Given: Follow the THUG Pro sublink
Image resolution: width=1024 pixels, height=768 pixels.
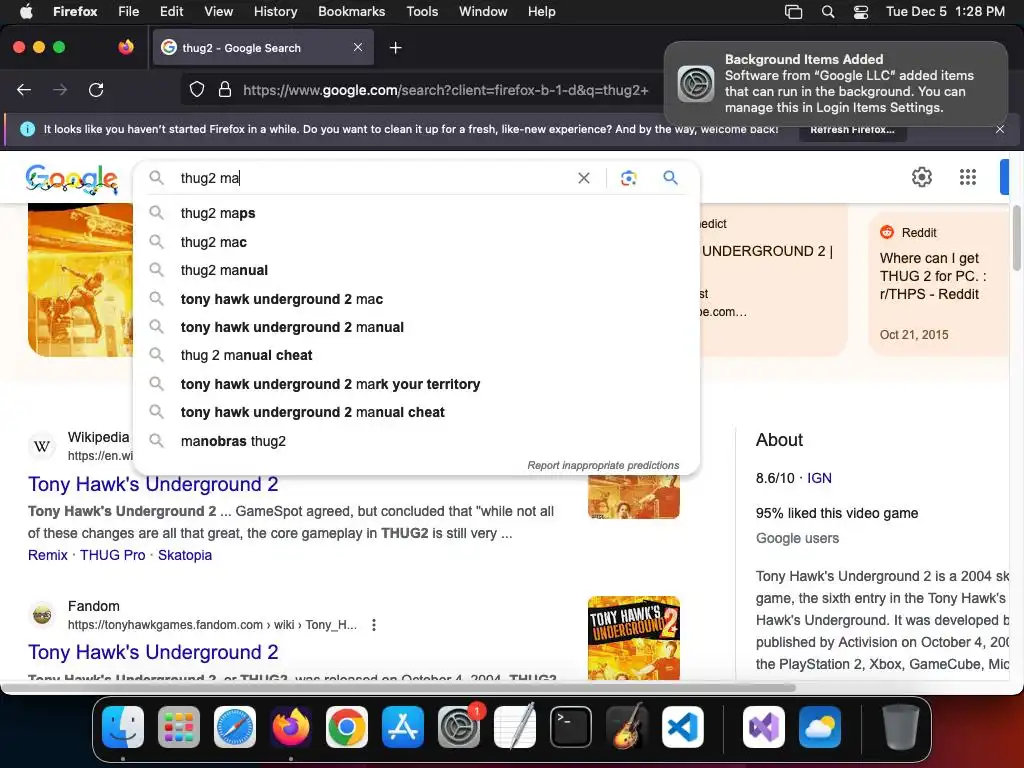Looking at the screenshot, I should click(x=112, y=555).
